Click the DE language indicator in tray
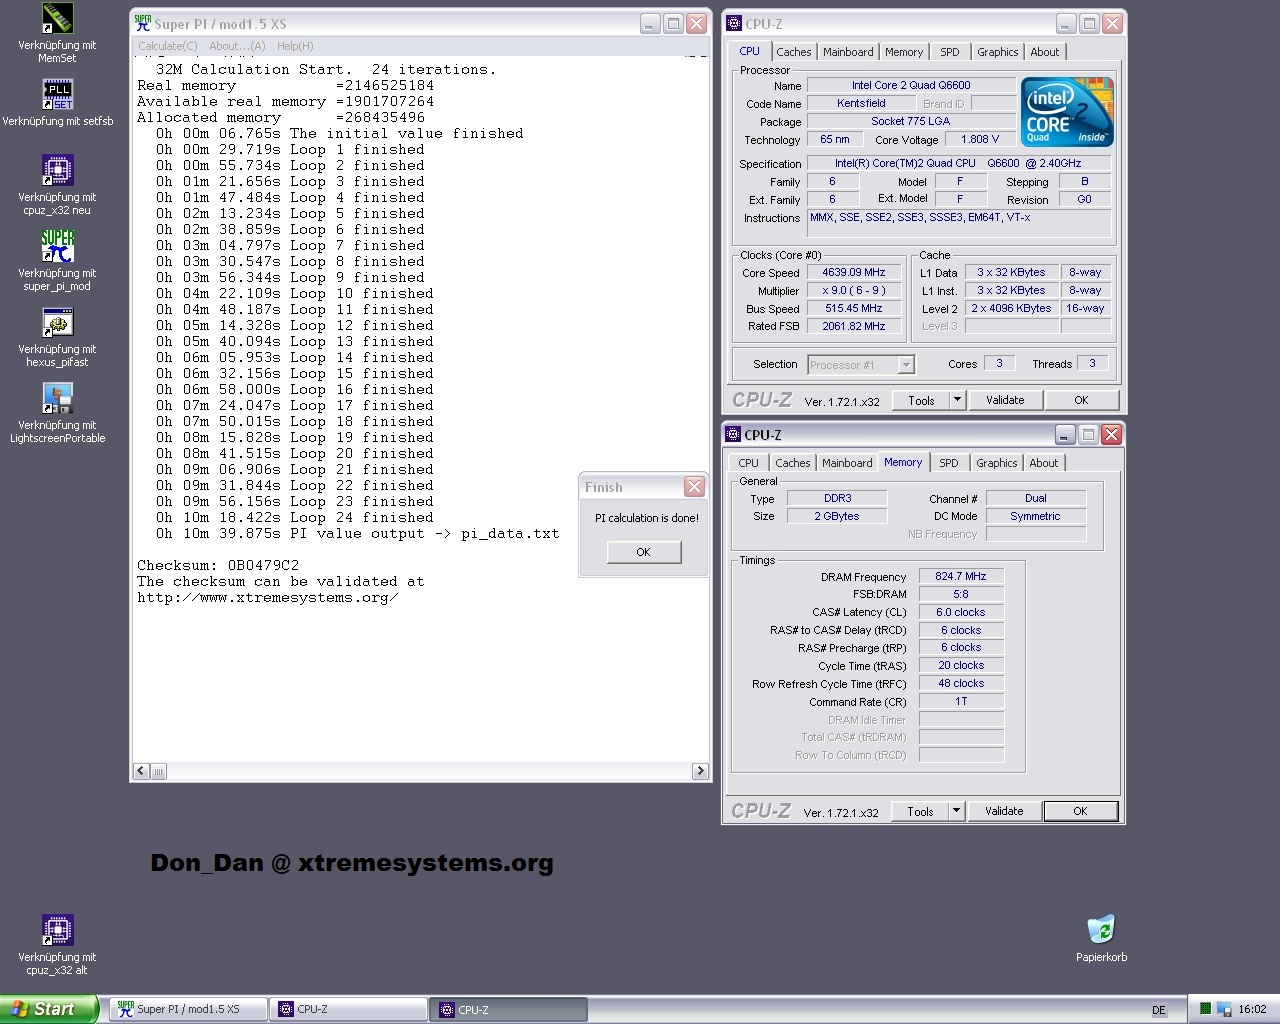 click(1159, 1010)
